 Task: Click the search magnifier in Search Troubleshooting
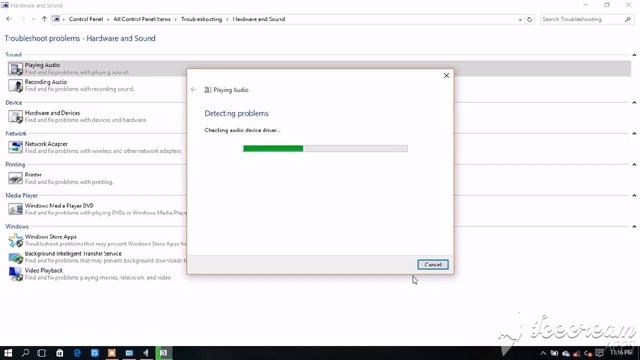click(628, 19)
